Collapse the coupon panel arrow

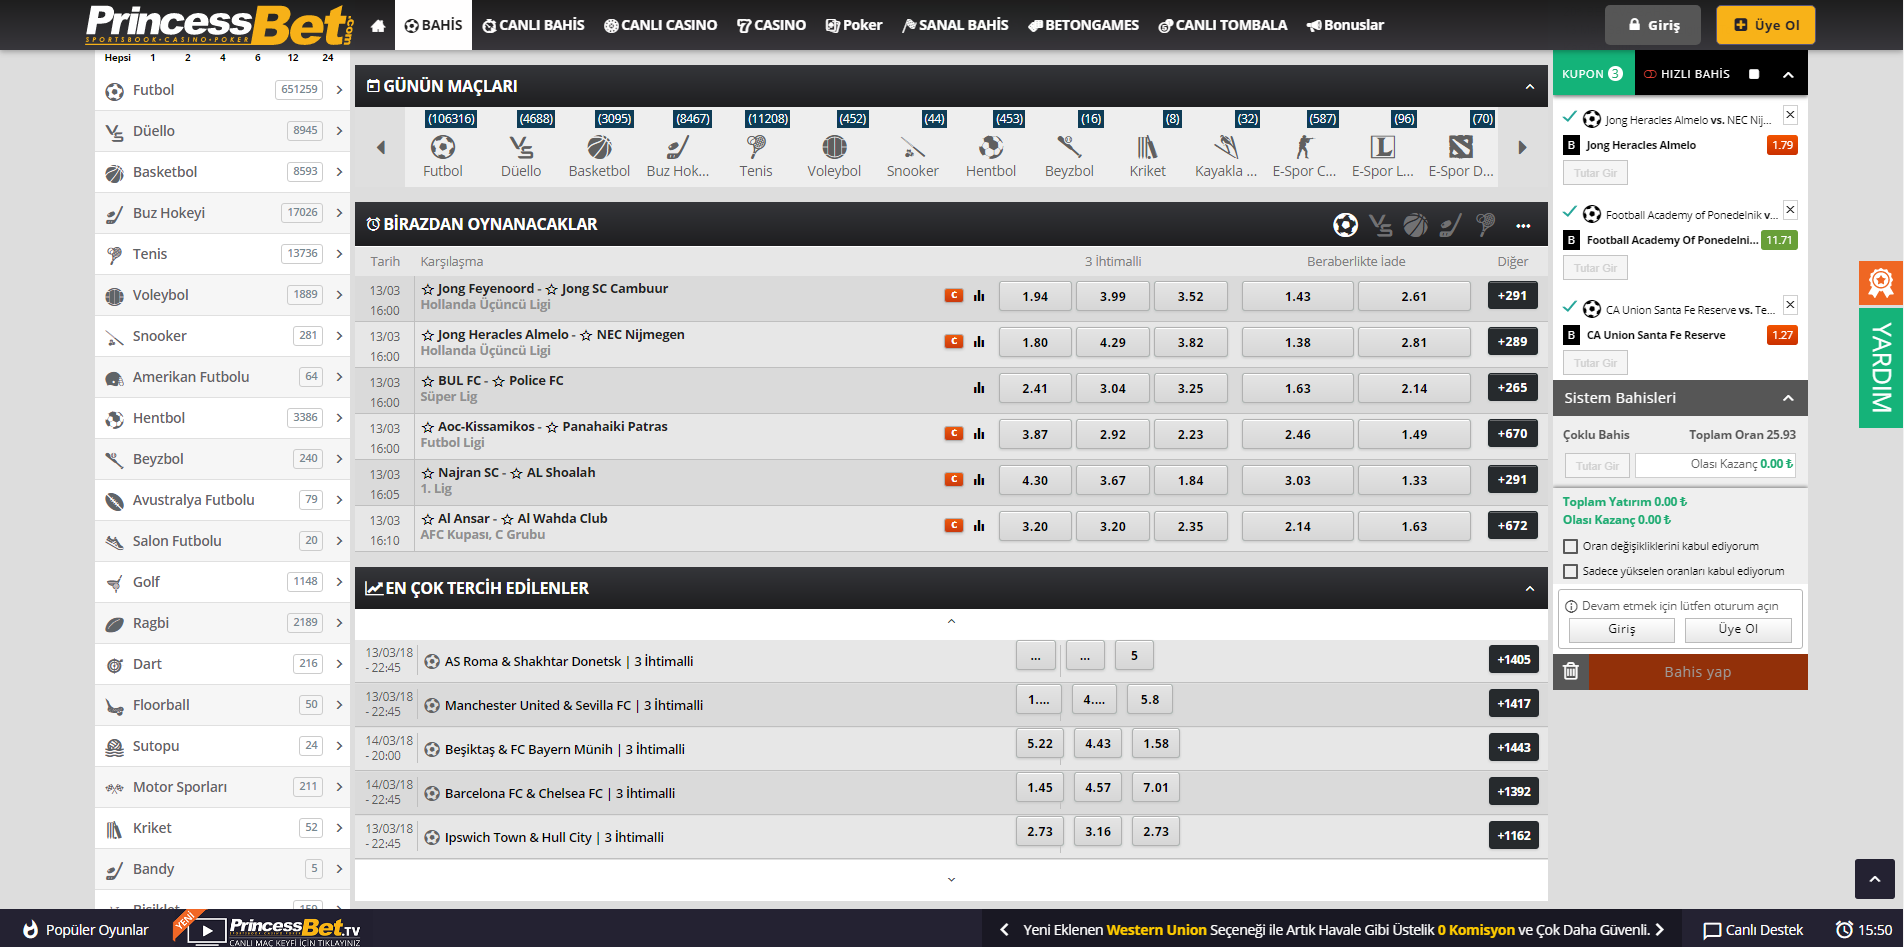(x=1788, y=74)
